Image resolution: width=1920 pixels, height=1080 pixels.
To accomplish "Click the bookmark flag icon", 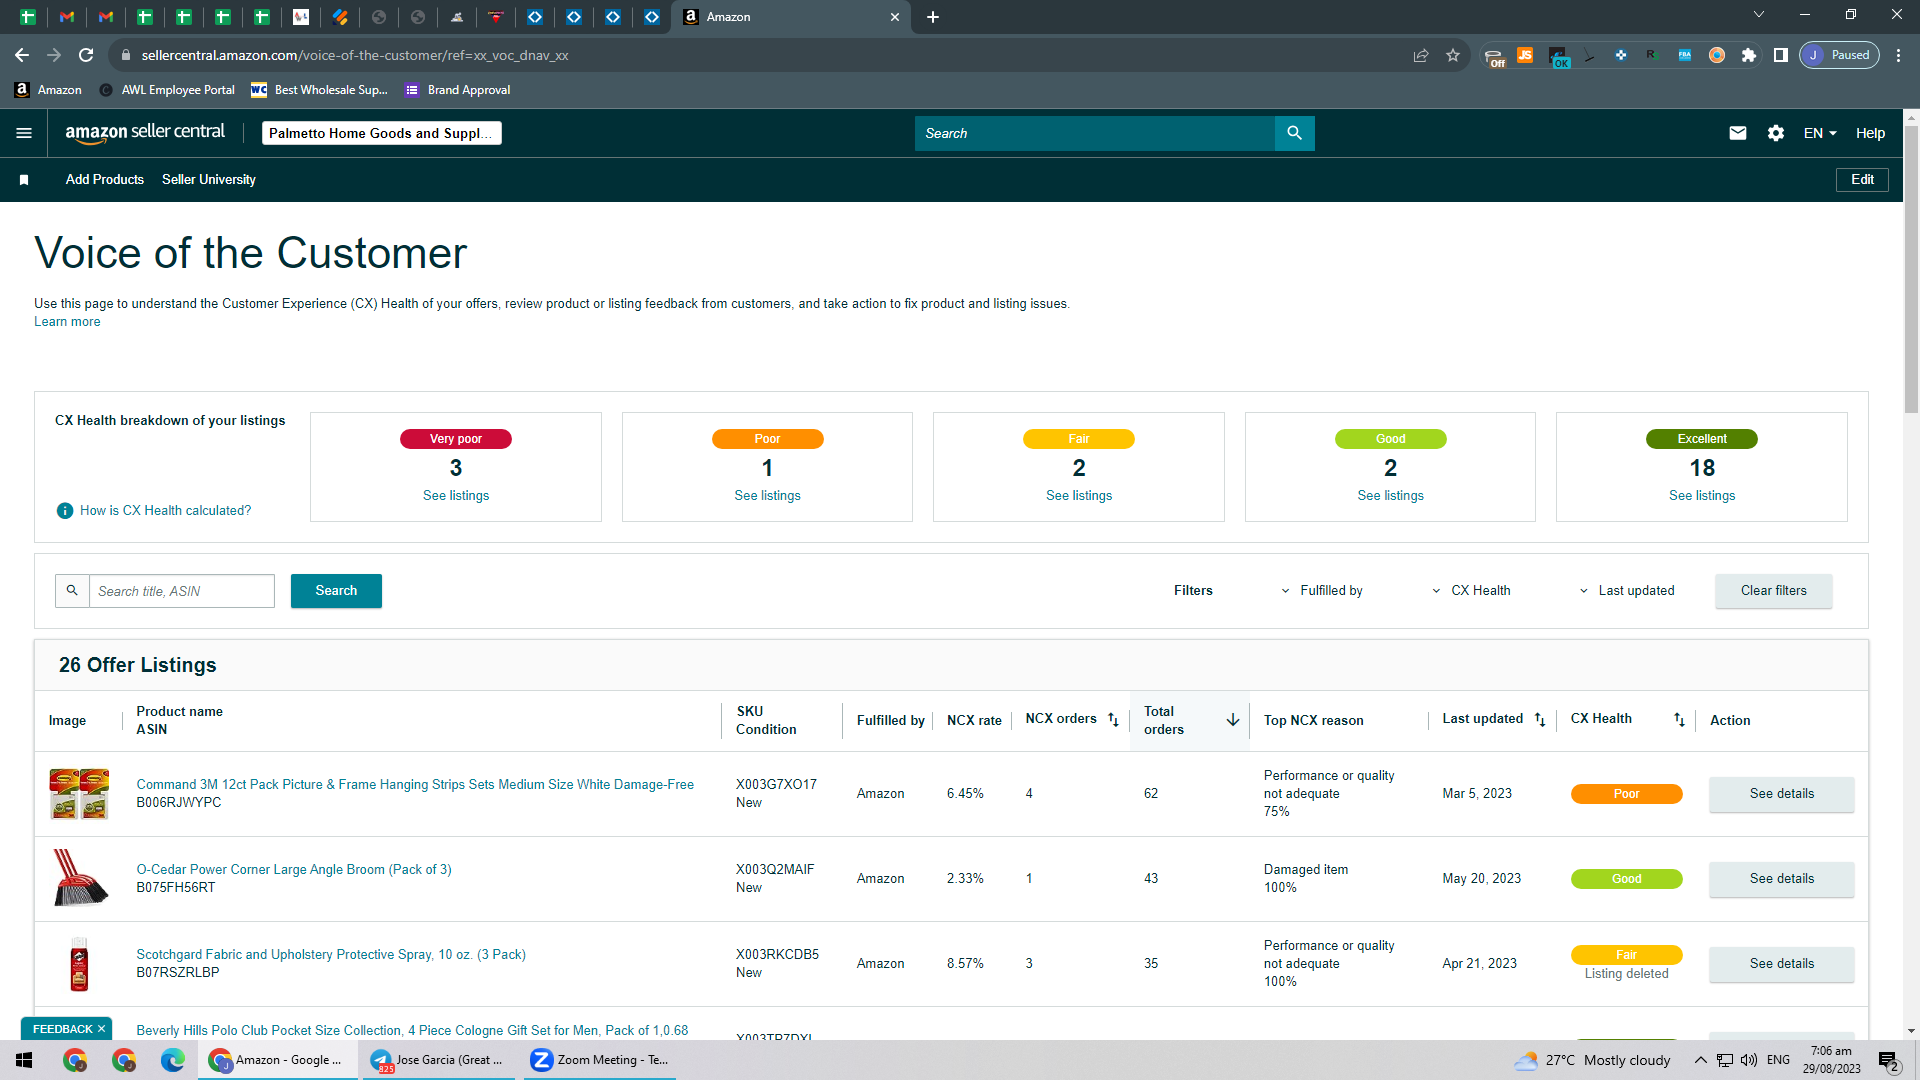I will coord(24,180).
